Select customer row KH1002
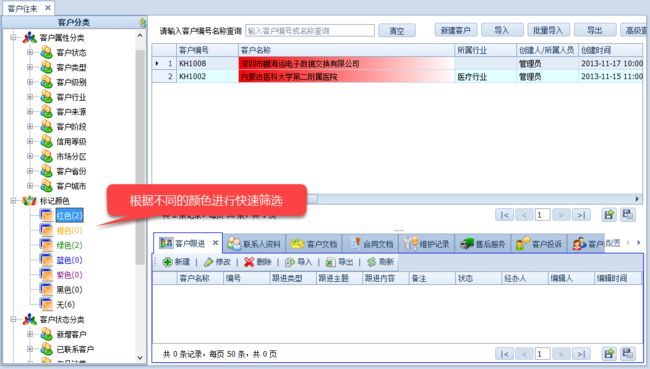Screen dimensions: 650x369 tap(397, 76)
